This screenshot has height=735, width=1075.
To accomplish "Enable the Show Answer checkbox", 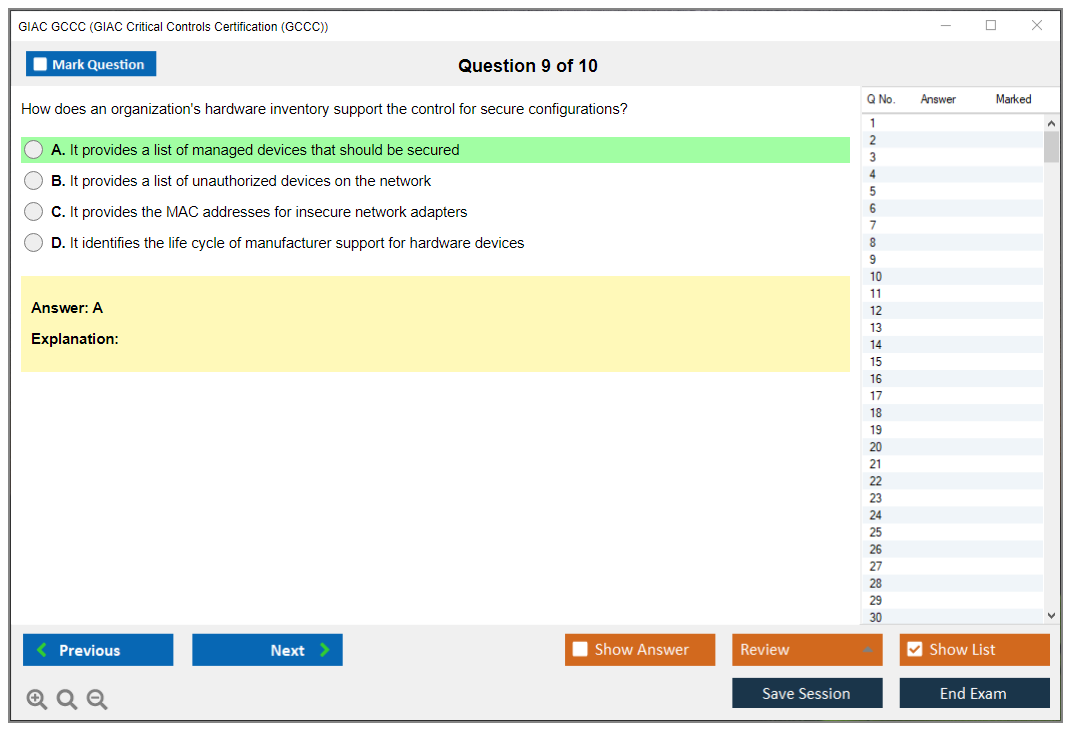I will (x=579, y=650).
